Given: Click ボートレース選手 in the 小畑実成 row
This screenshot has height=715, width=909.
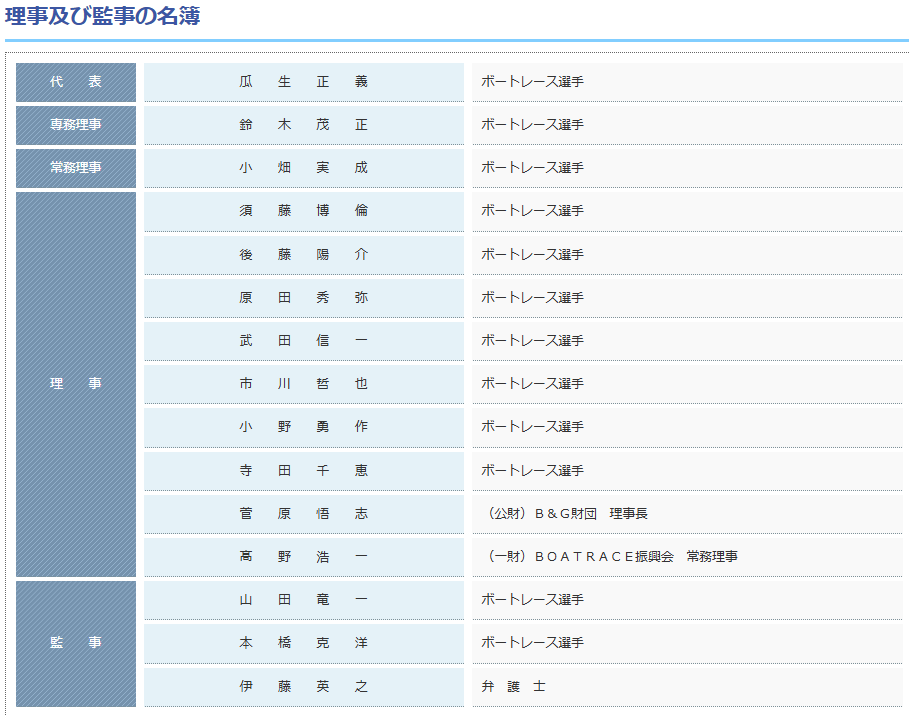Looking at the screenshot, I should coord(532,168).
